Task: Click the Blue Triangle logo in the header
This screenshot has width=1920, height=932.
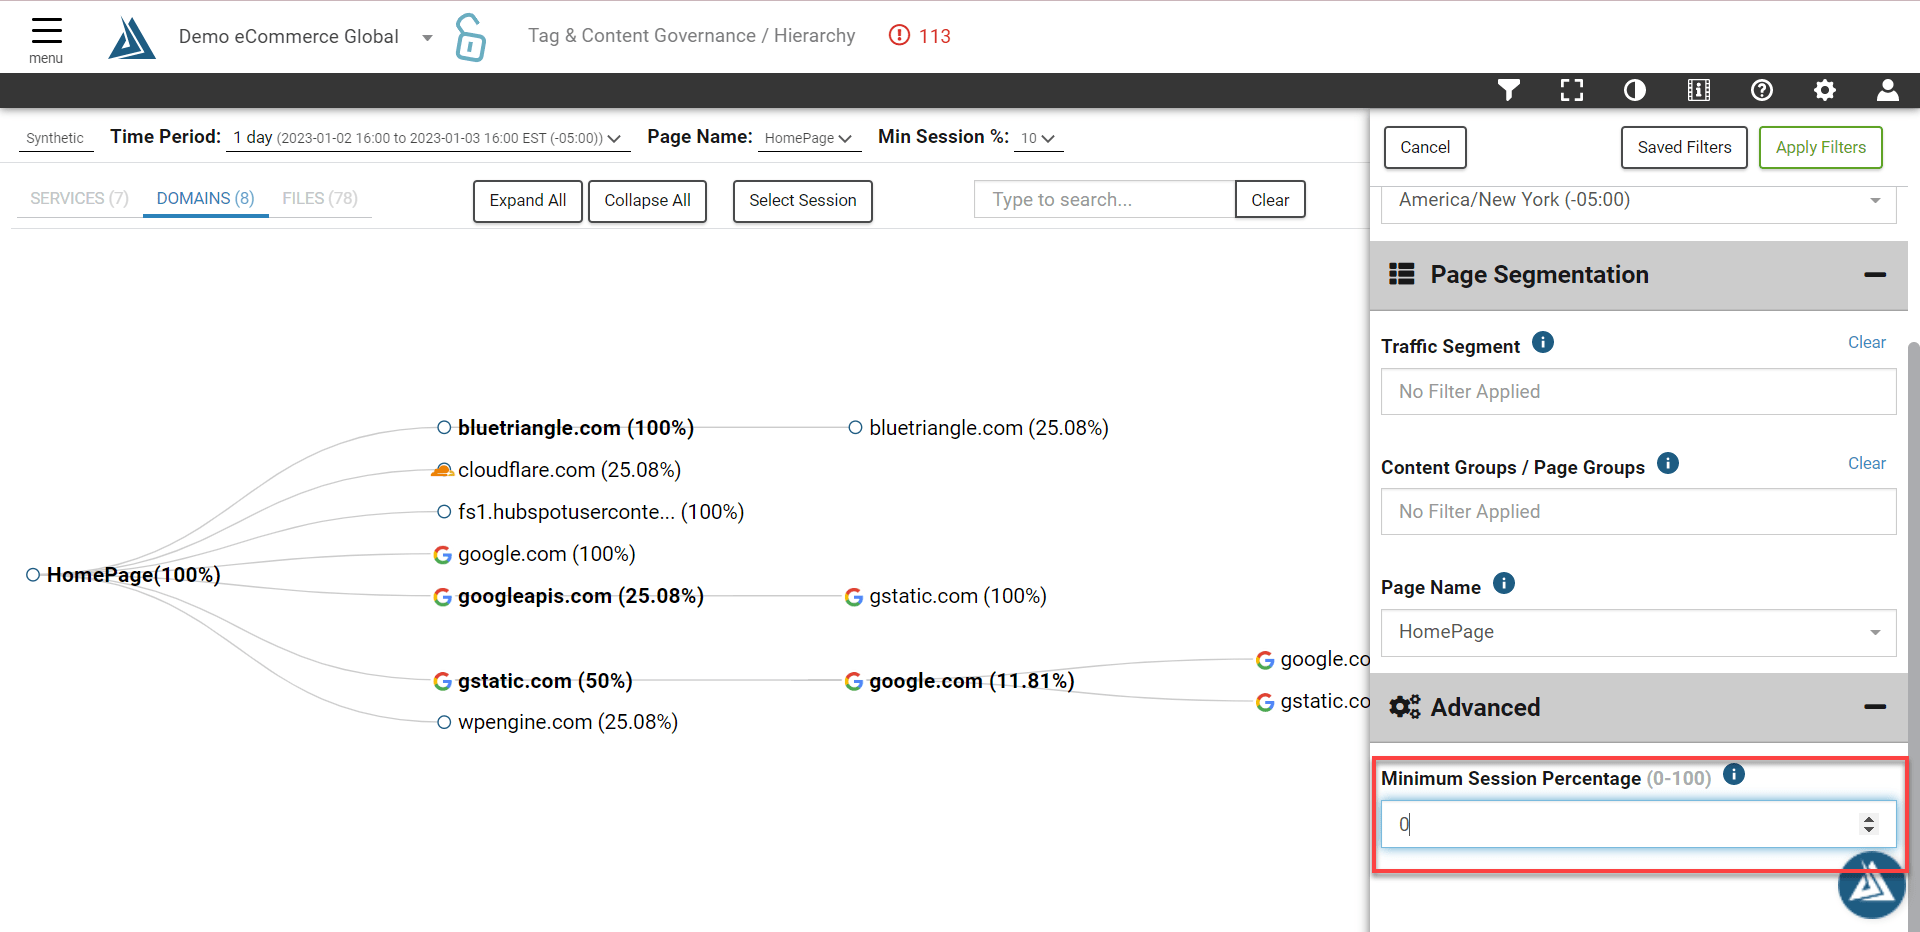Action: (131, 37)
